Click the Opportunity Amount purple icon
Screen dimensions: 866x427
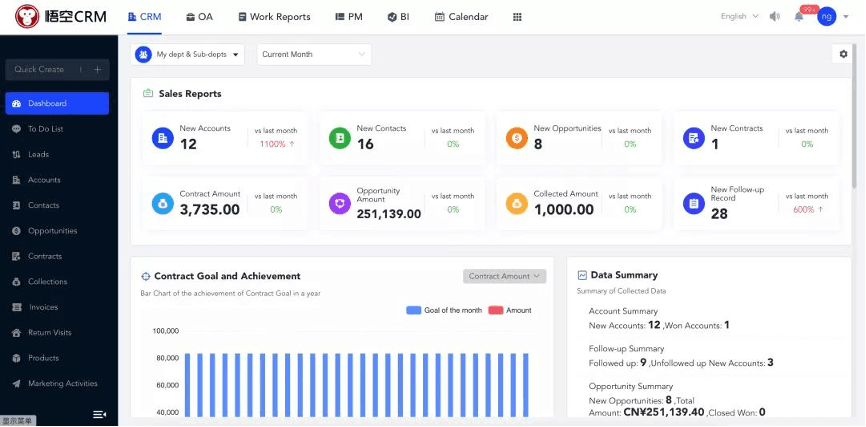coord(340,204)
